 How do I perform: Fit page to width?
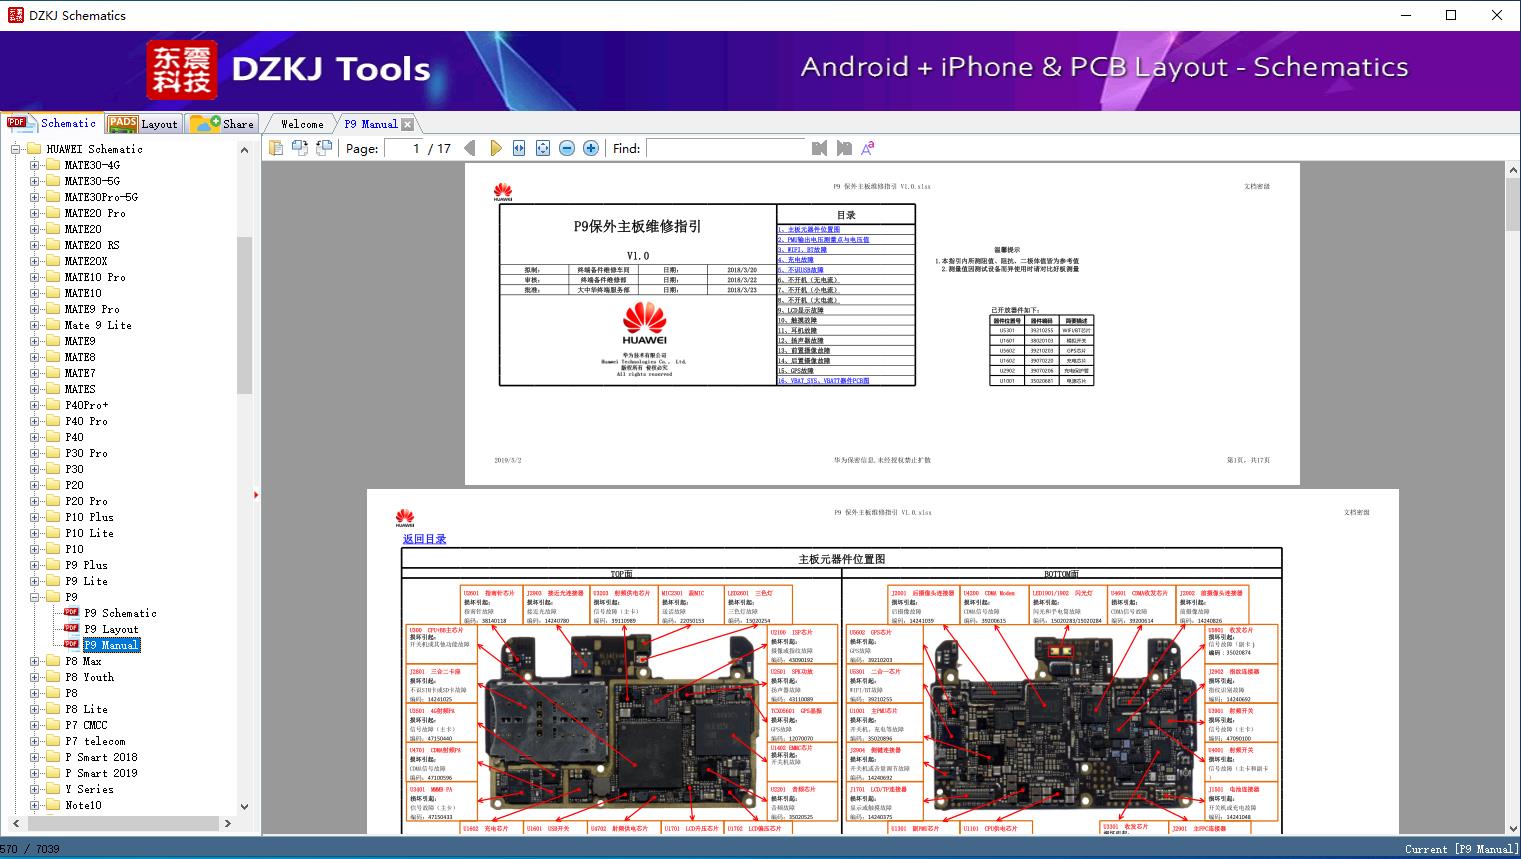[519, 148]
